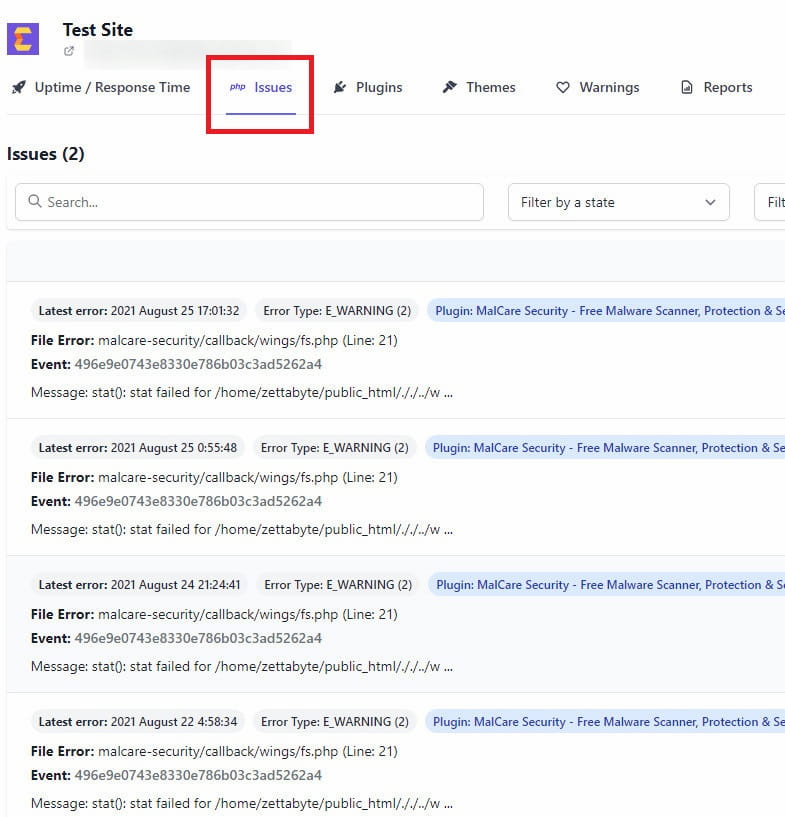Click Latest error 2021 August 24 21:24:41 badge
The height and width of the screenshot is (817, 785).
140,585
